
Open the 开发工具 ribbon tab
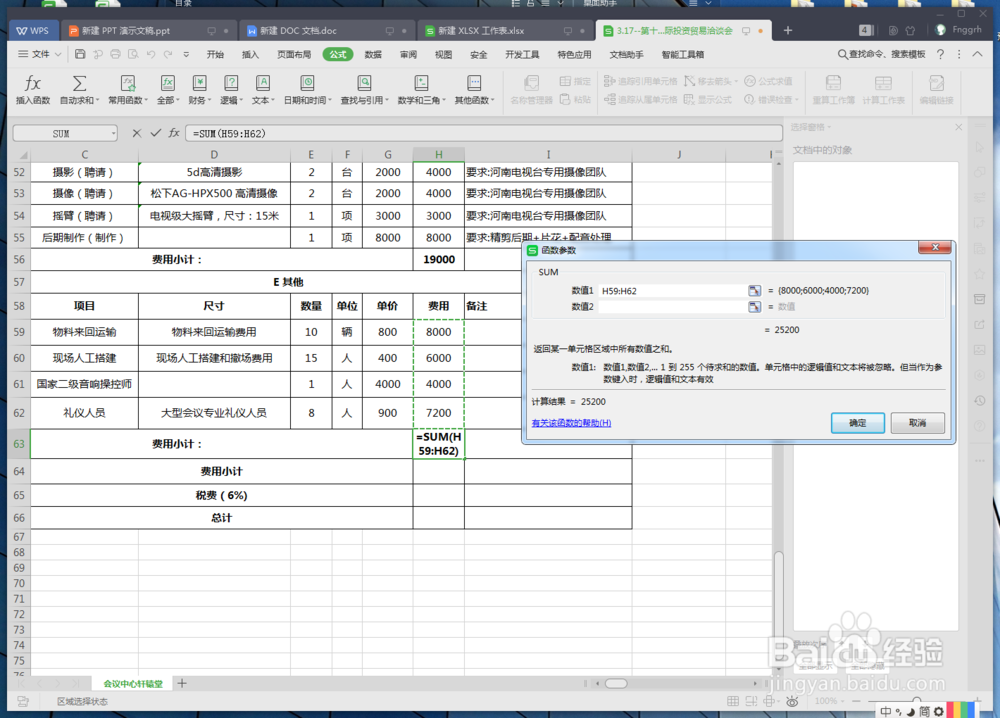pos(522,55)
